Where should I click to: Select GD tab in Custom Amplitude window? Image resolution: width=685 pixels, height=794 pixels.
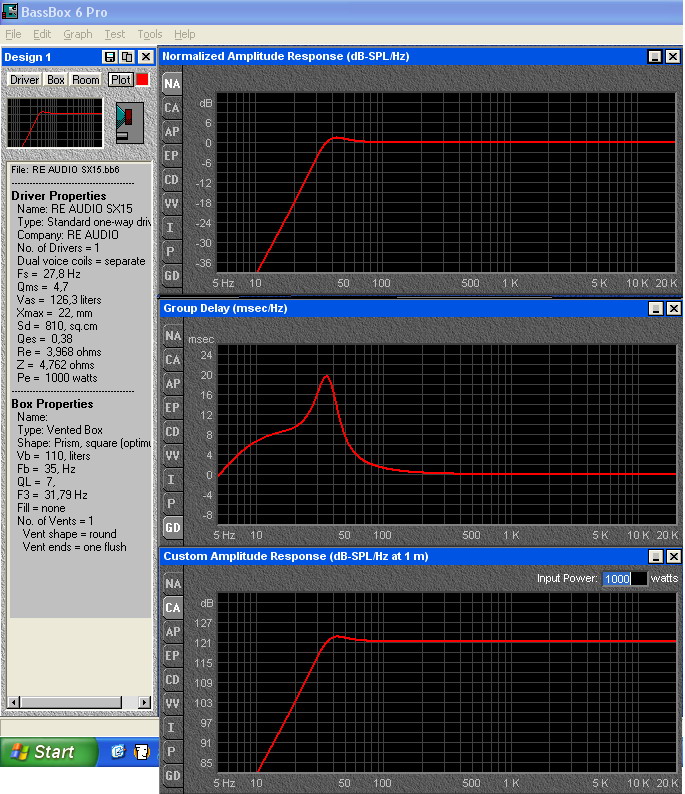point(173,775)
